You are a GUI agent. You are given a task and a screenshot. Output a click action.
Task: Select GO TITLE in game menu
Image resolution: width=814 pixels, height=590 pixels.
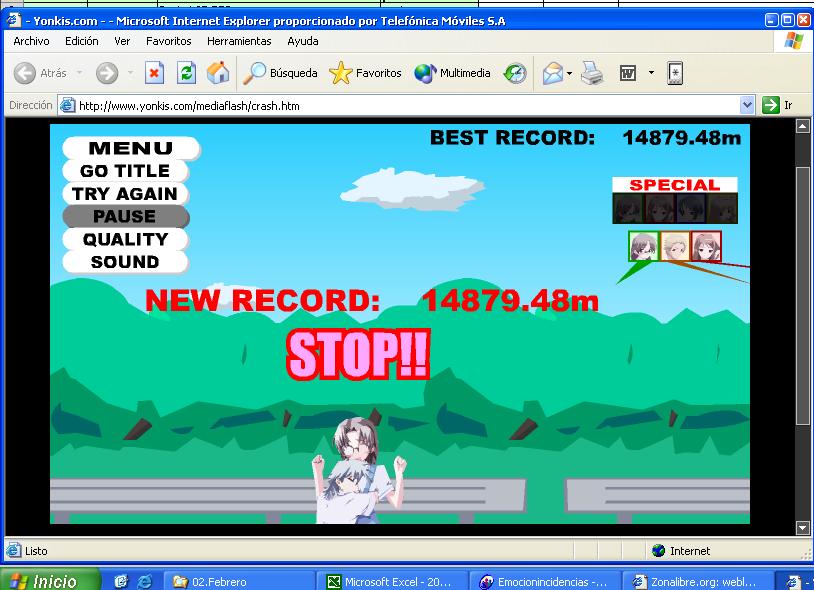click(x=125, y=171)
